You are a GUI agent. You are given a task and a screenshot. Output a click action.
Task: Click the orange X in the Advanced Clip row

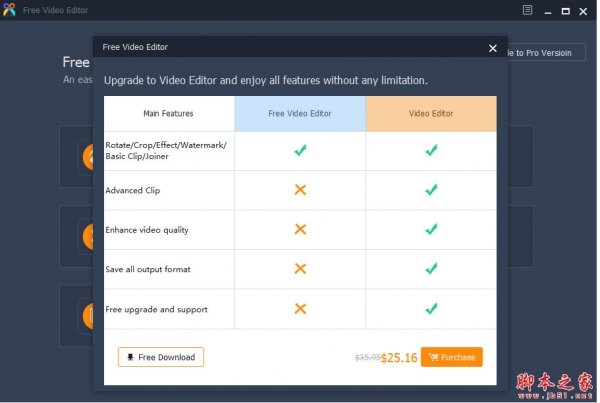(x=302, y=191)
